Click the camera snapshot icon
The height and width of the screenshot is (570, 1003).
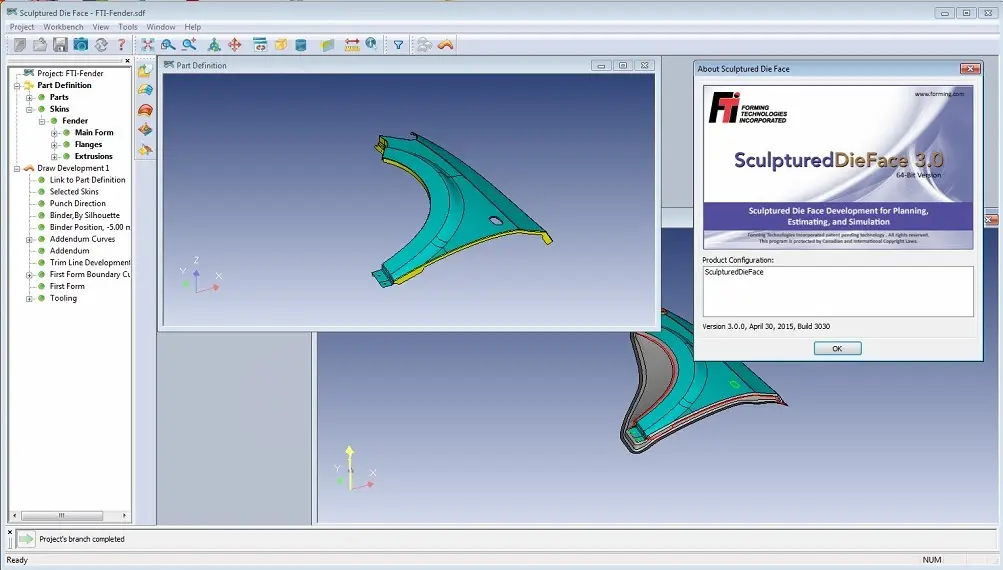(x=81, y=45)
